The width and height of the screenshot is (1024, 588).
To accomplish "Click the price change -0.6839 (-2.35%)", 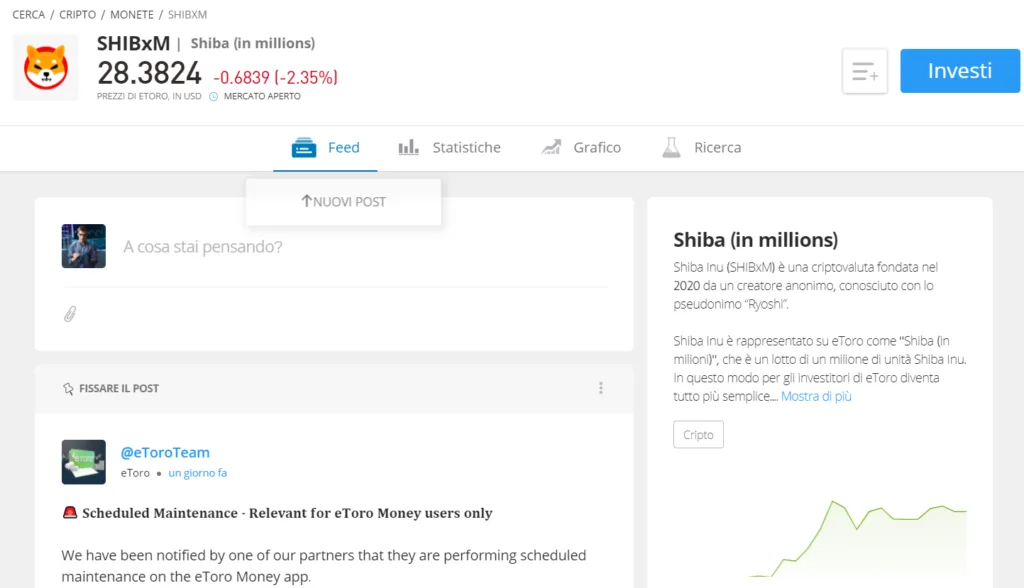I will 276,78.
